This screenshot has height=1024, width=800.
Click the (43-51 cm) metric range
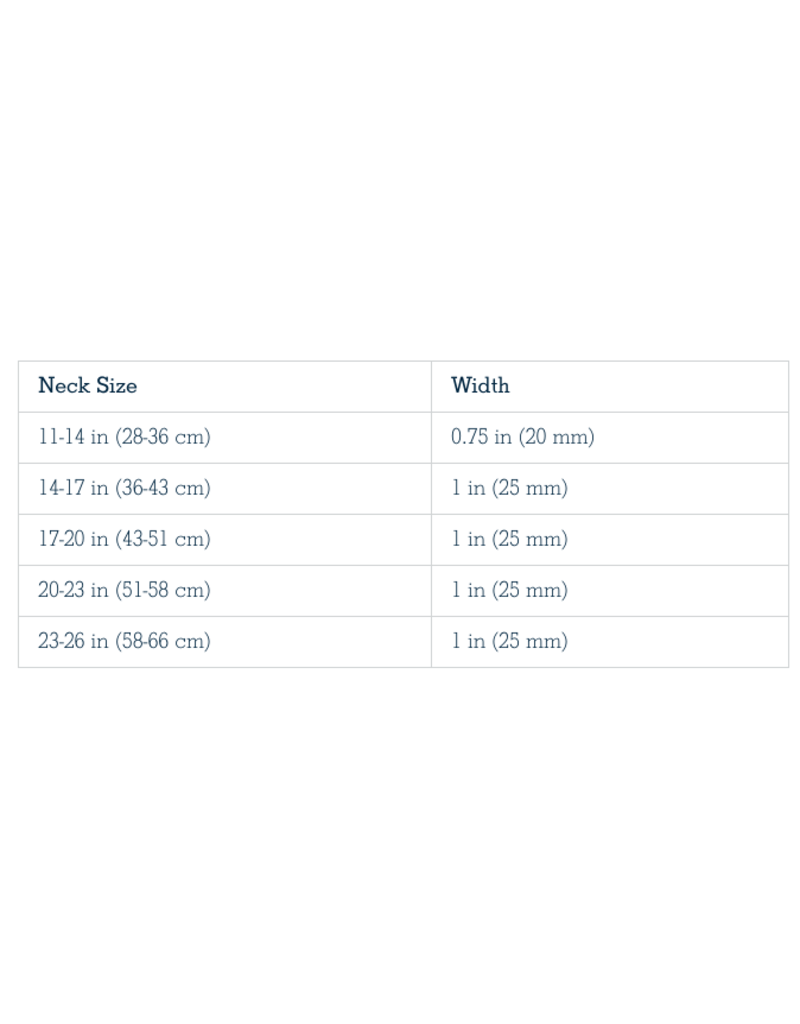point(163,539)
